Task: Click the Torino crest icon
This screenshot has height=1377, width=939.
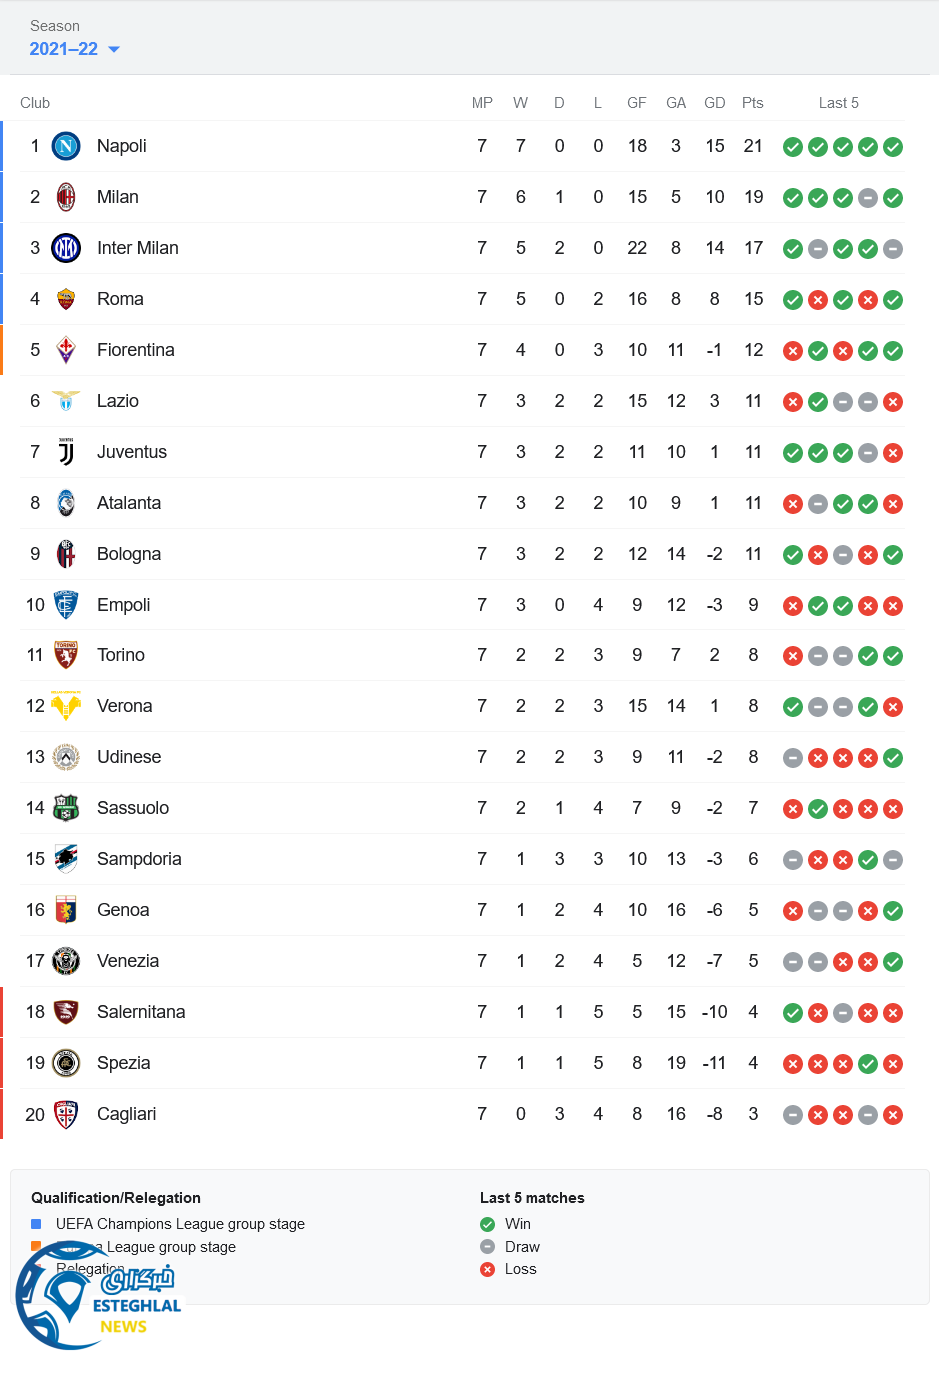Action: point(66,655)
